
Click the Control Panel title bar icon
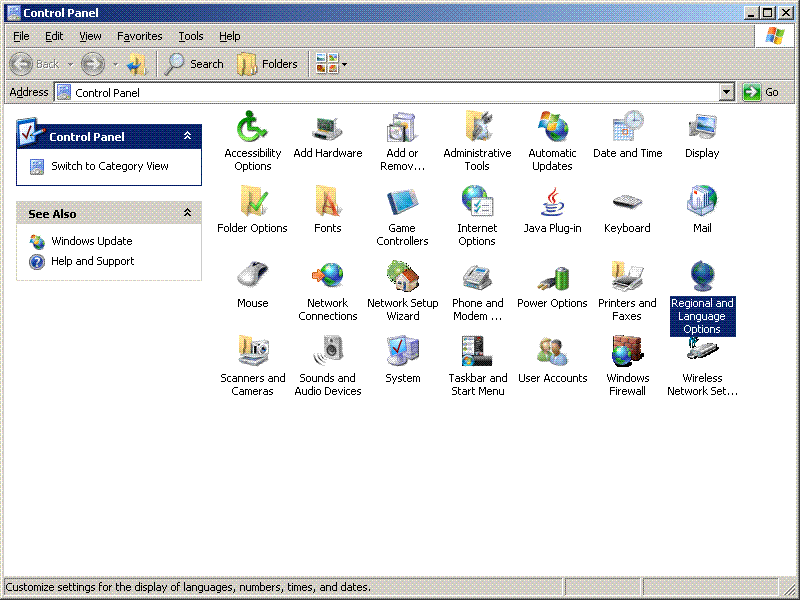pyautogui.click(x=13, y=13)
